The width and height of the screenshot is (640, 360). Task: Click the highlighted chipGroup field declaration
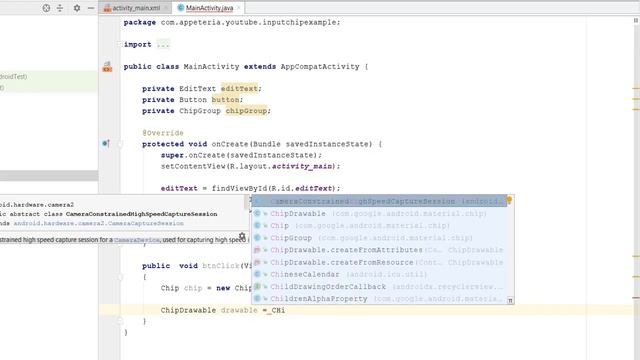click(x=247, y=111)
